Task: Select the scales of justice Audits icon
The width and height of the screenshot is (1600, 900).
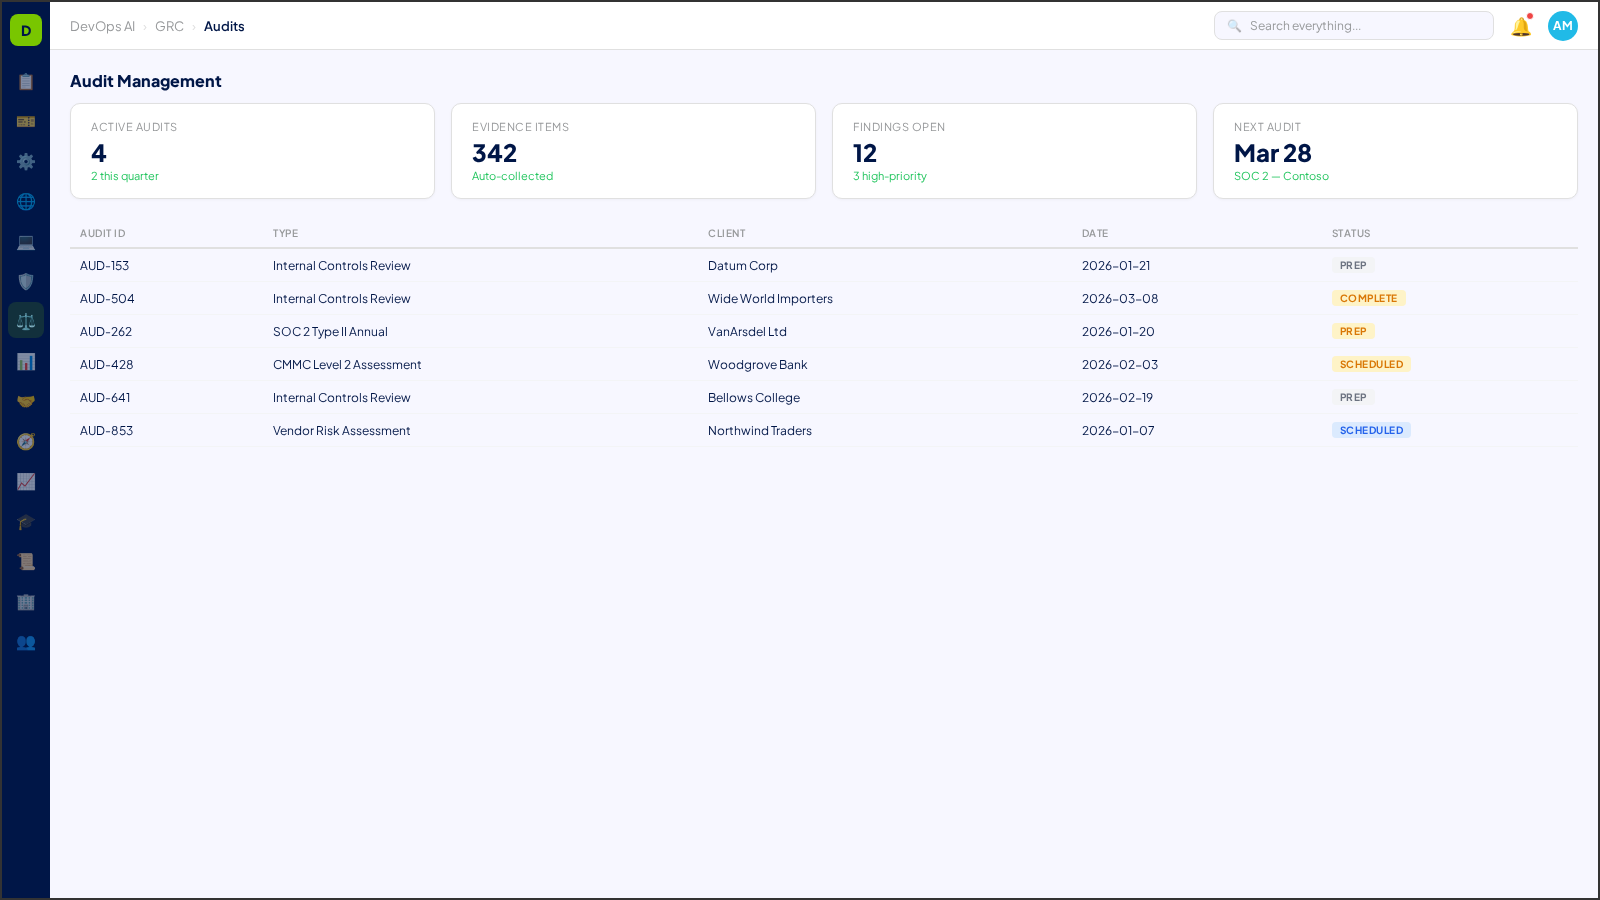Action: pos(26,320)
